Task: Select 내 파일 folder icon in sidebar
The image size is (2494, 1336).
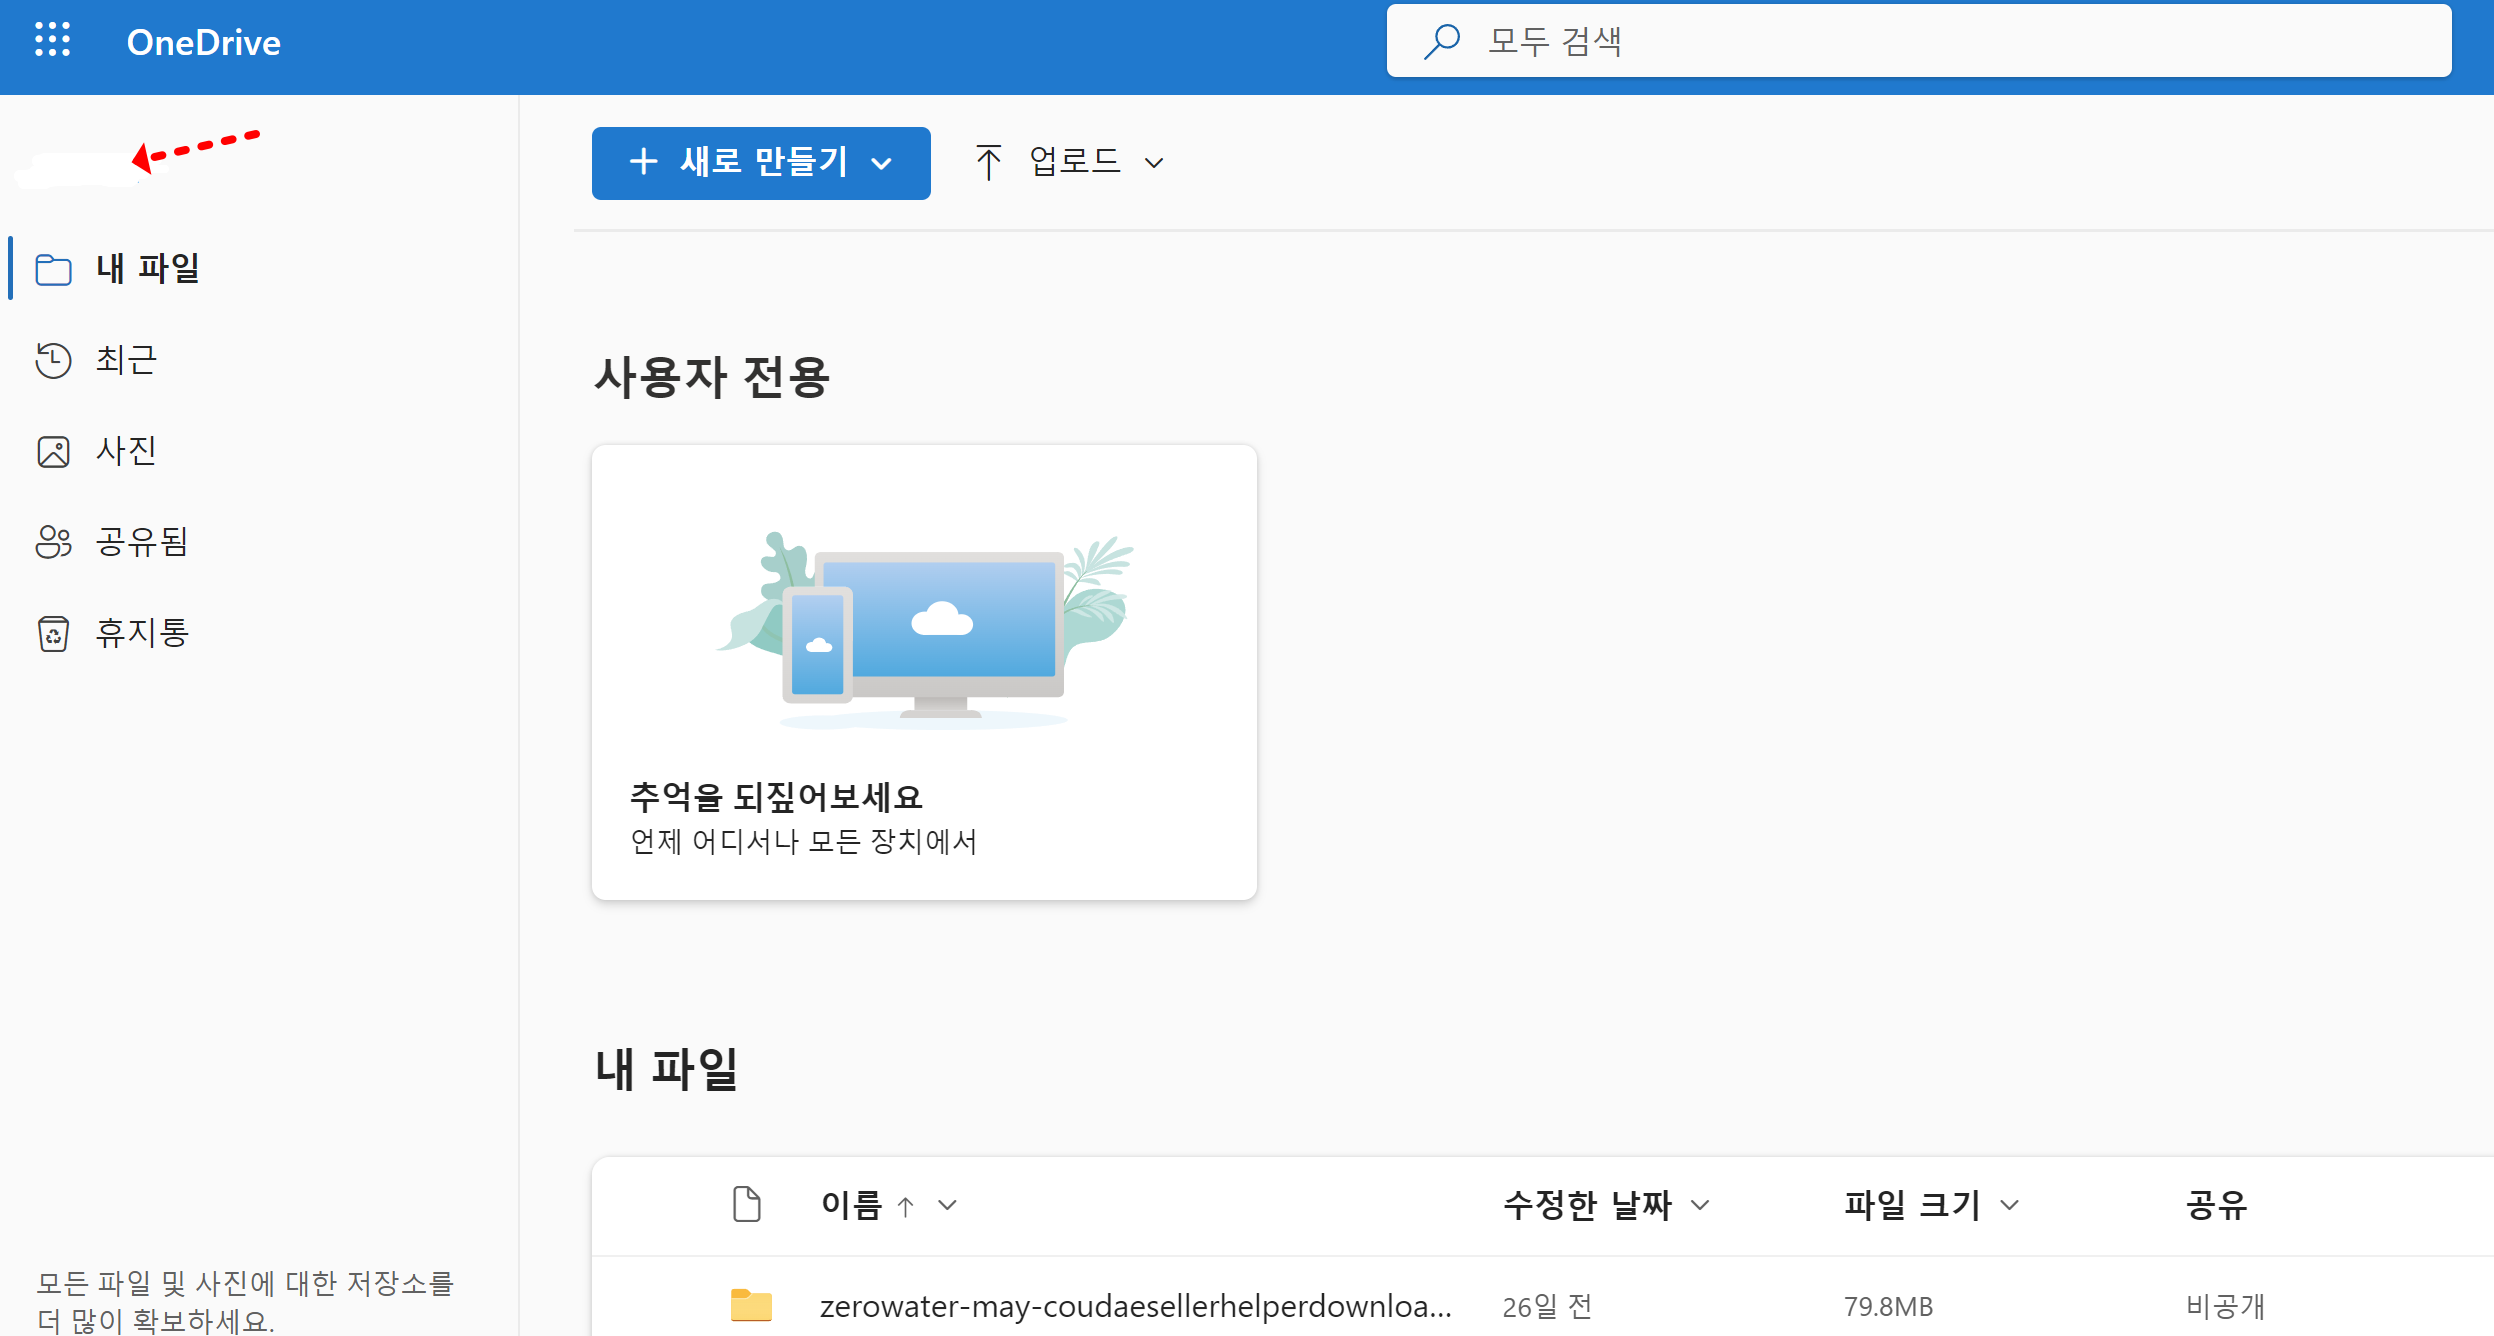Action: (x=54, y=269)
